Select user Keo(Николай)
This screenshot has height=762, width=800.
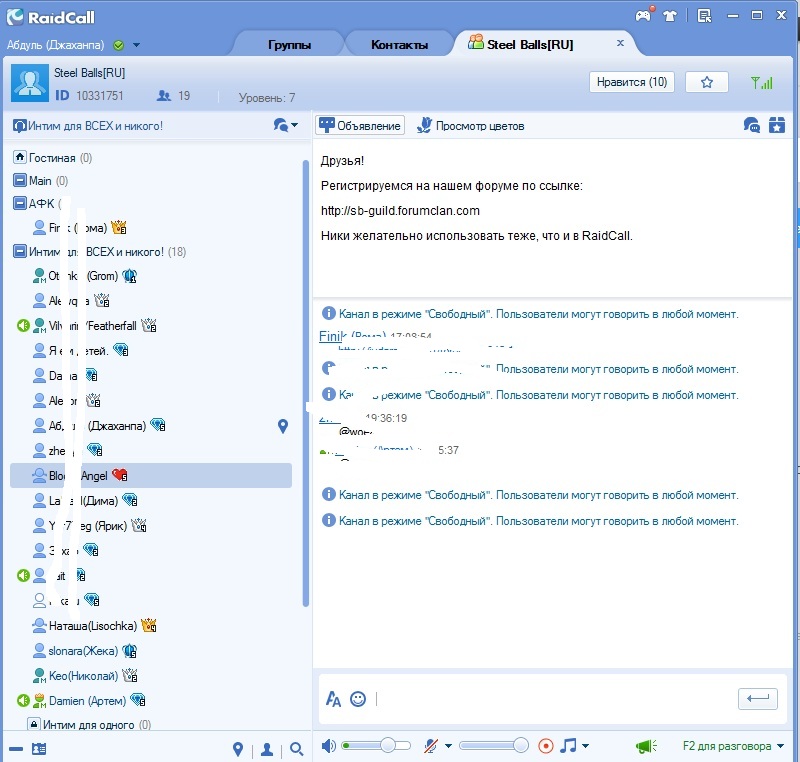click(83, 676)
